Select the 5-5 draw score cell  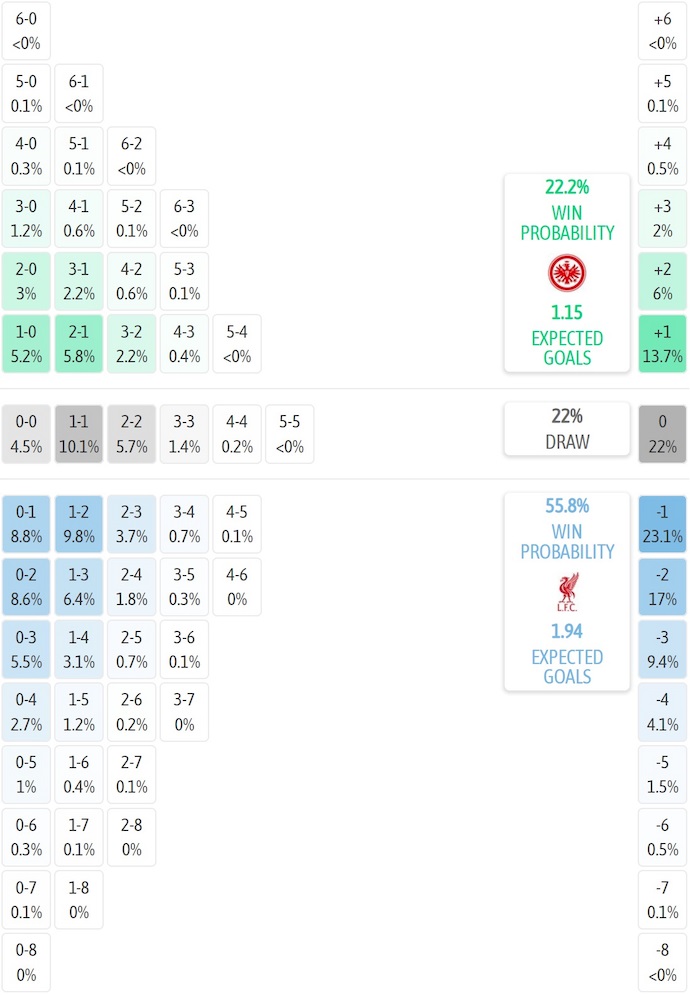(x=289, y=434)
